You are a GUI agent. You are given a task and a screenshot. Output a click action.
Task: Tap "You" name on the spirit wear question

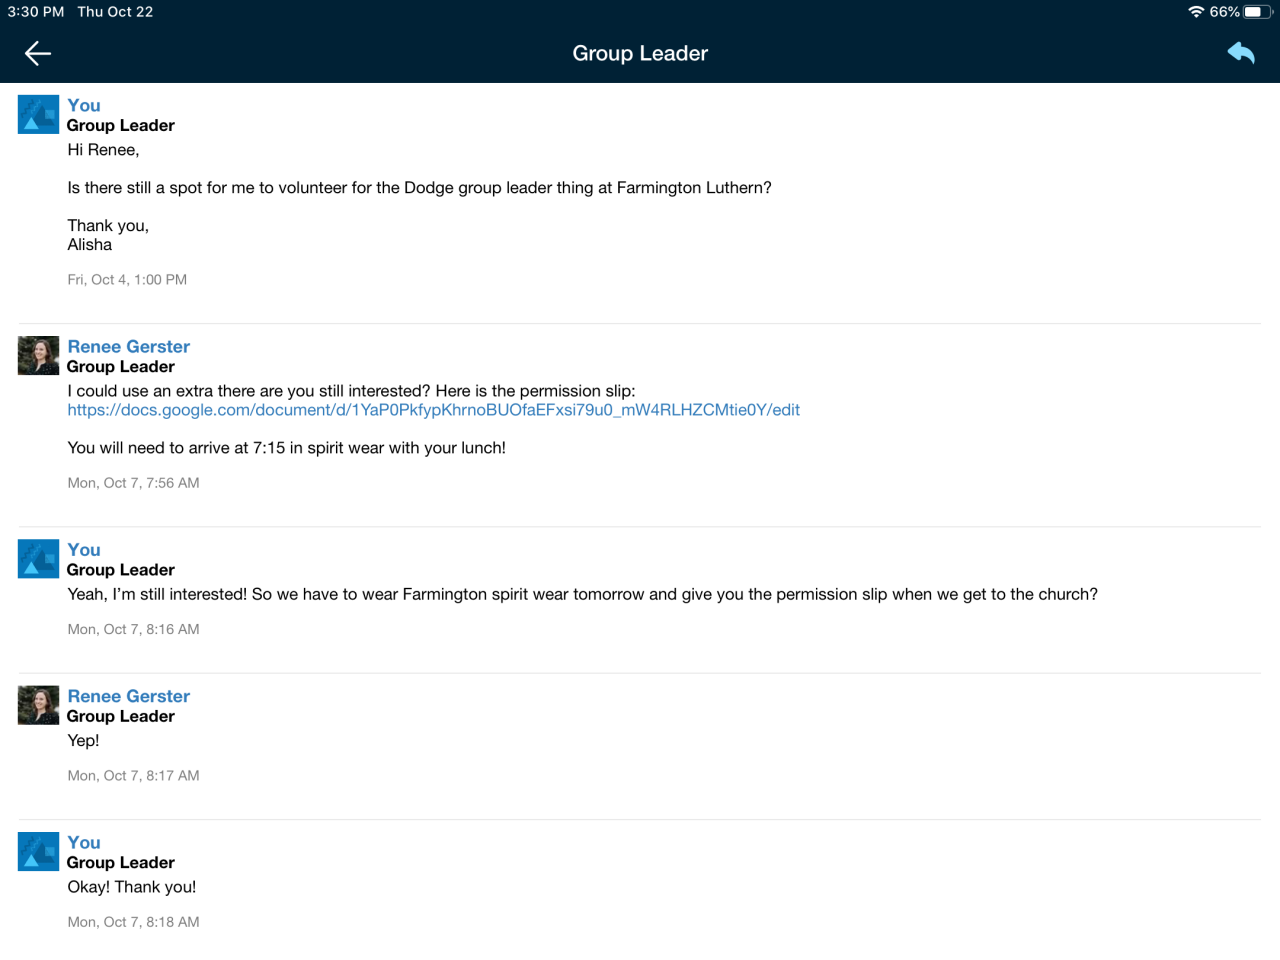[x=84, y=549]
